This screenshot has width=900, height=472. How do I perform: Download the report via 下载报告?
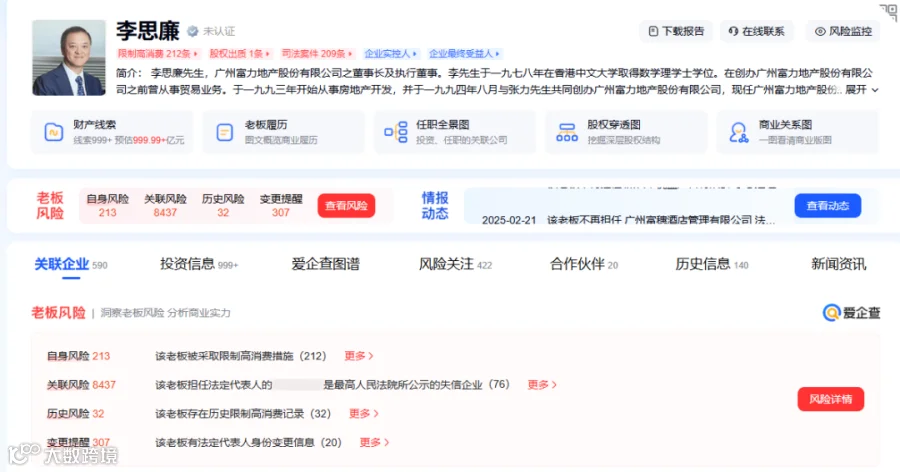[x=676, y=31]
